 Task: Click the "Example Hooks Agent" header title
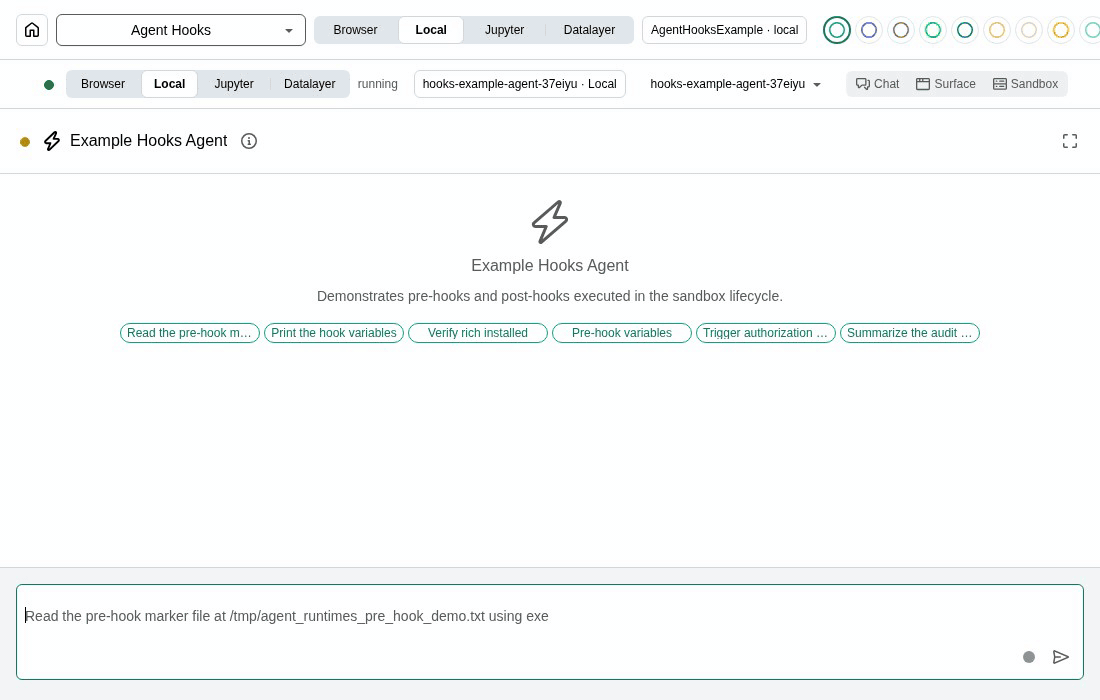coord(149,141)
